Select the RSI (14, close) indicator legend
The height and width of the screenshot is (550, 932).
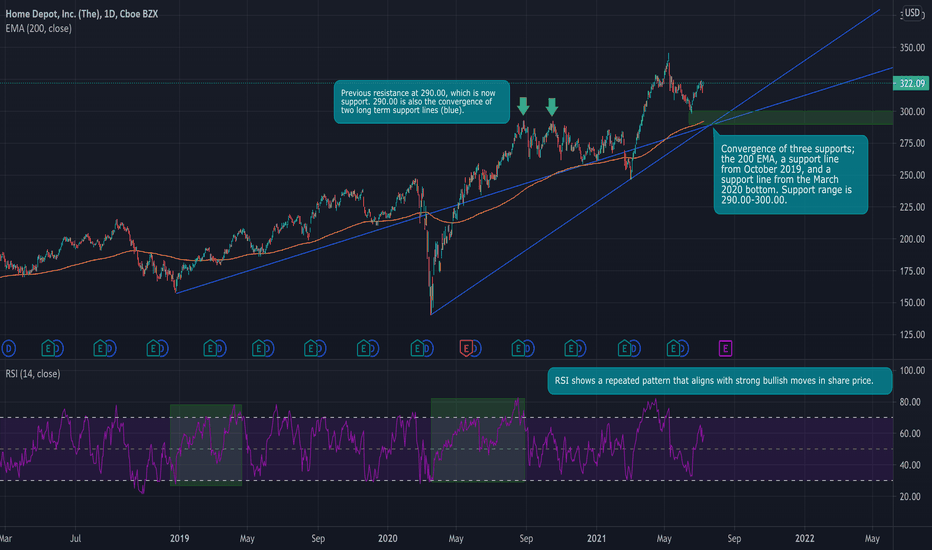(x=33, y=373)
